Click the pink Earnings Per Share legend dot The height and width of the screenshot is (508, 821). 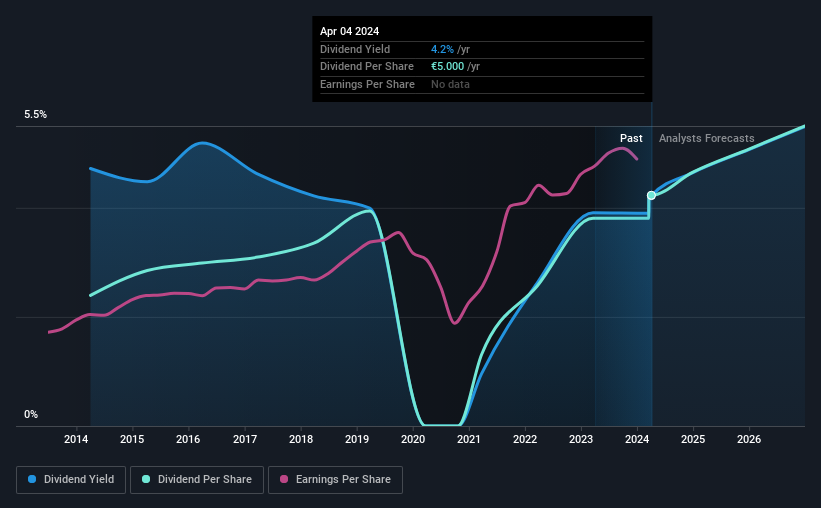[x=284, y=479]
